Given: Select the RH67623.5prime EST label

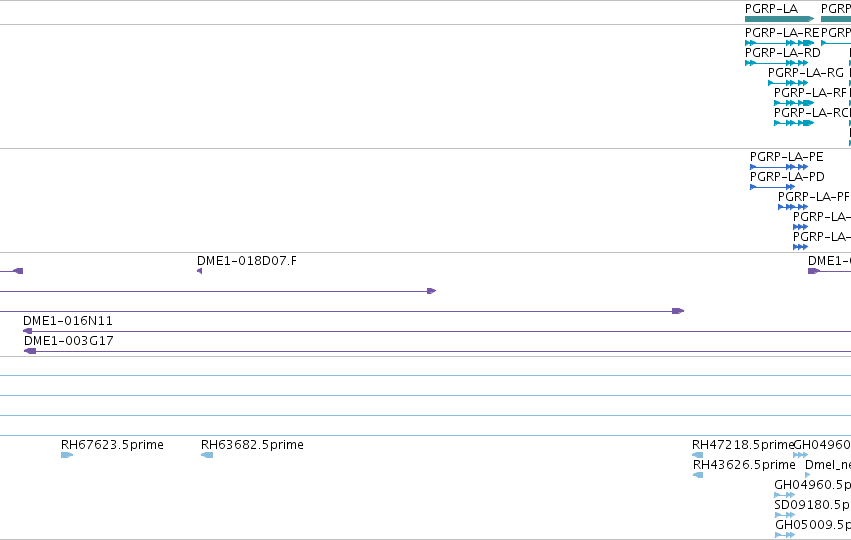Looking at the screenshot, I should coord(112,445).
